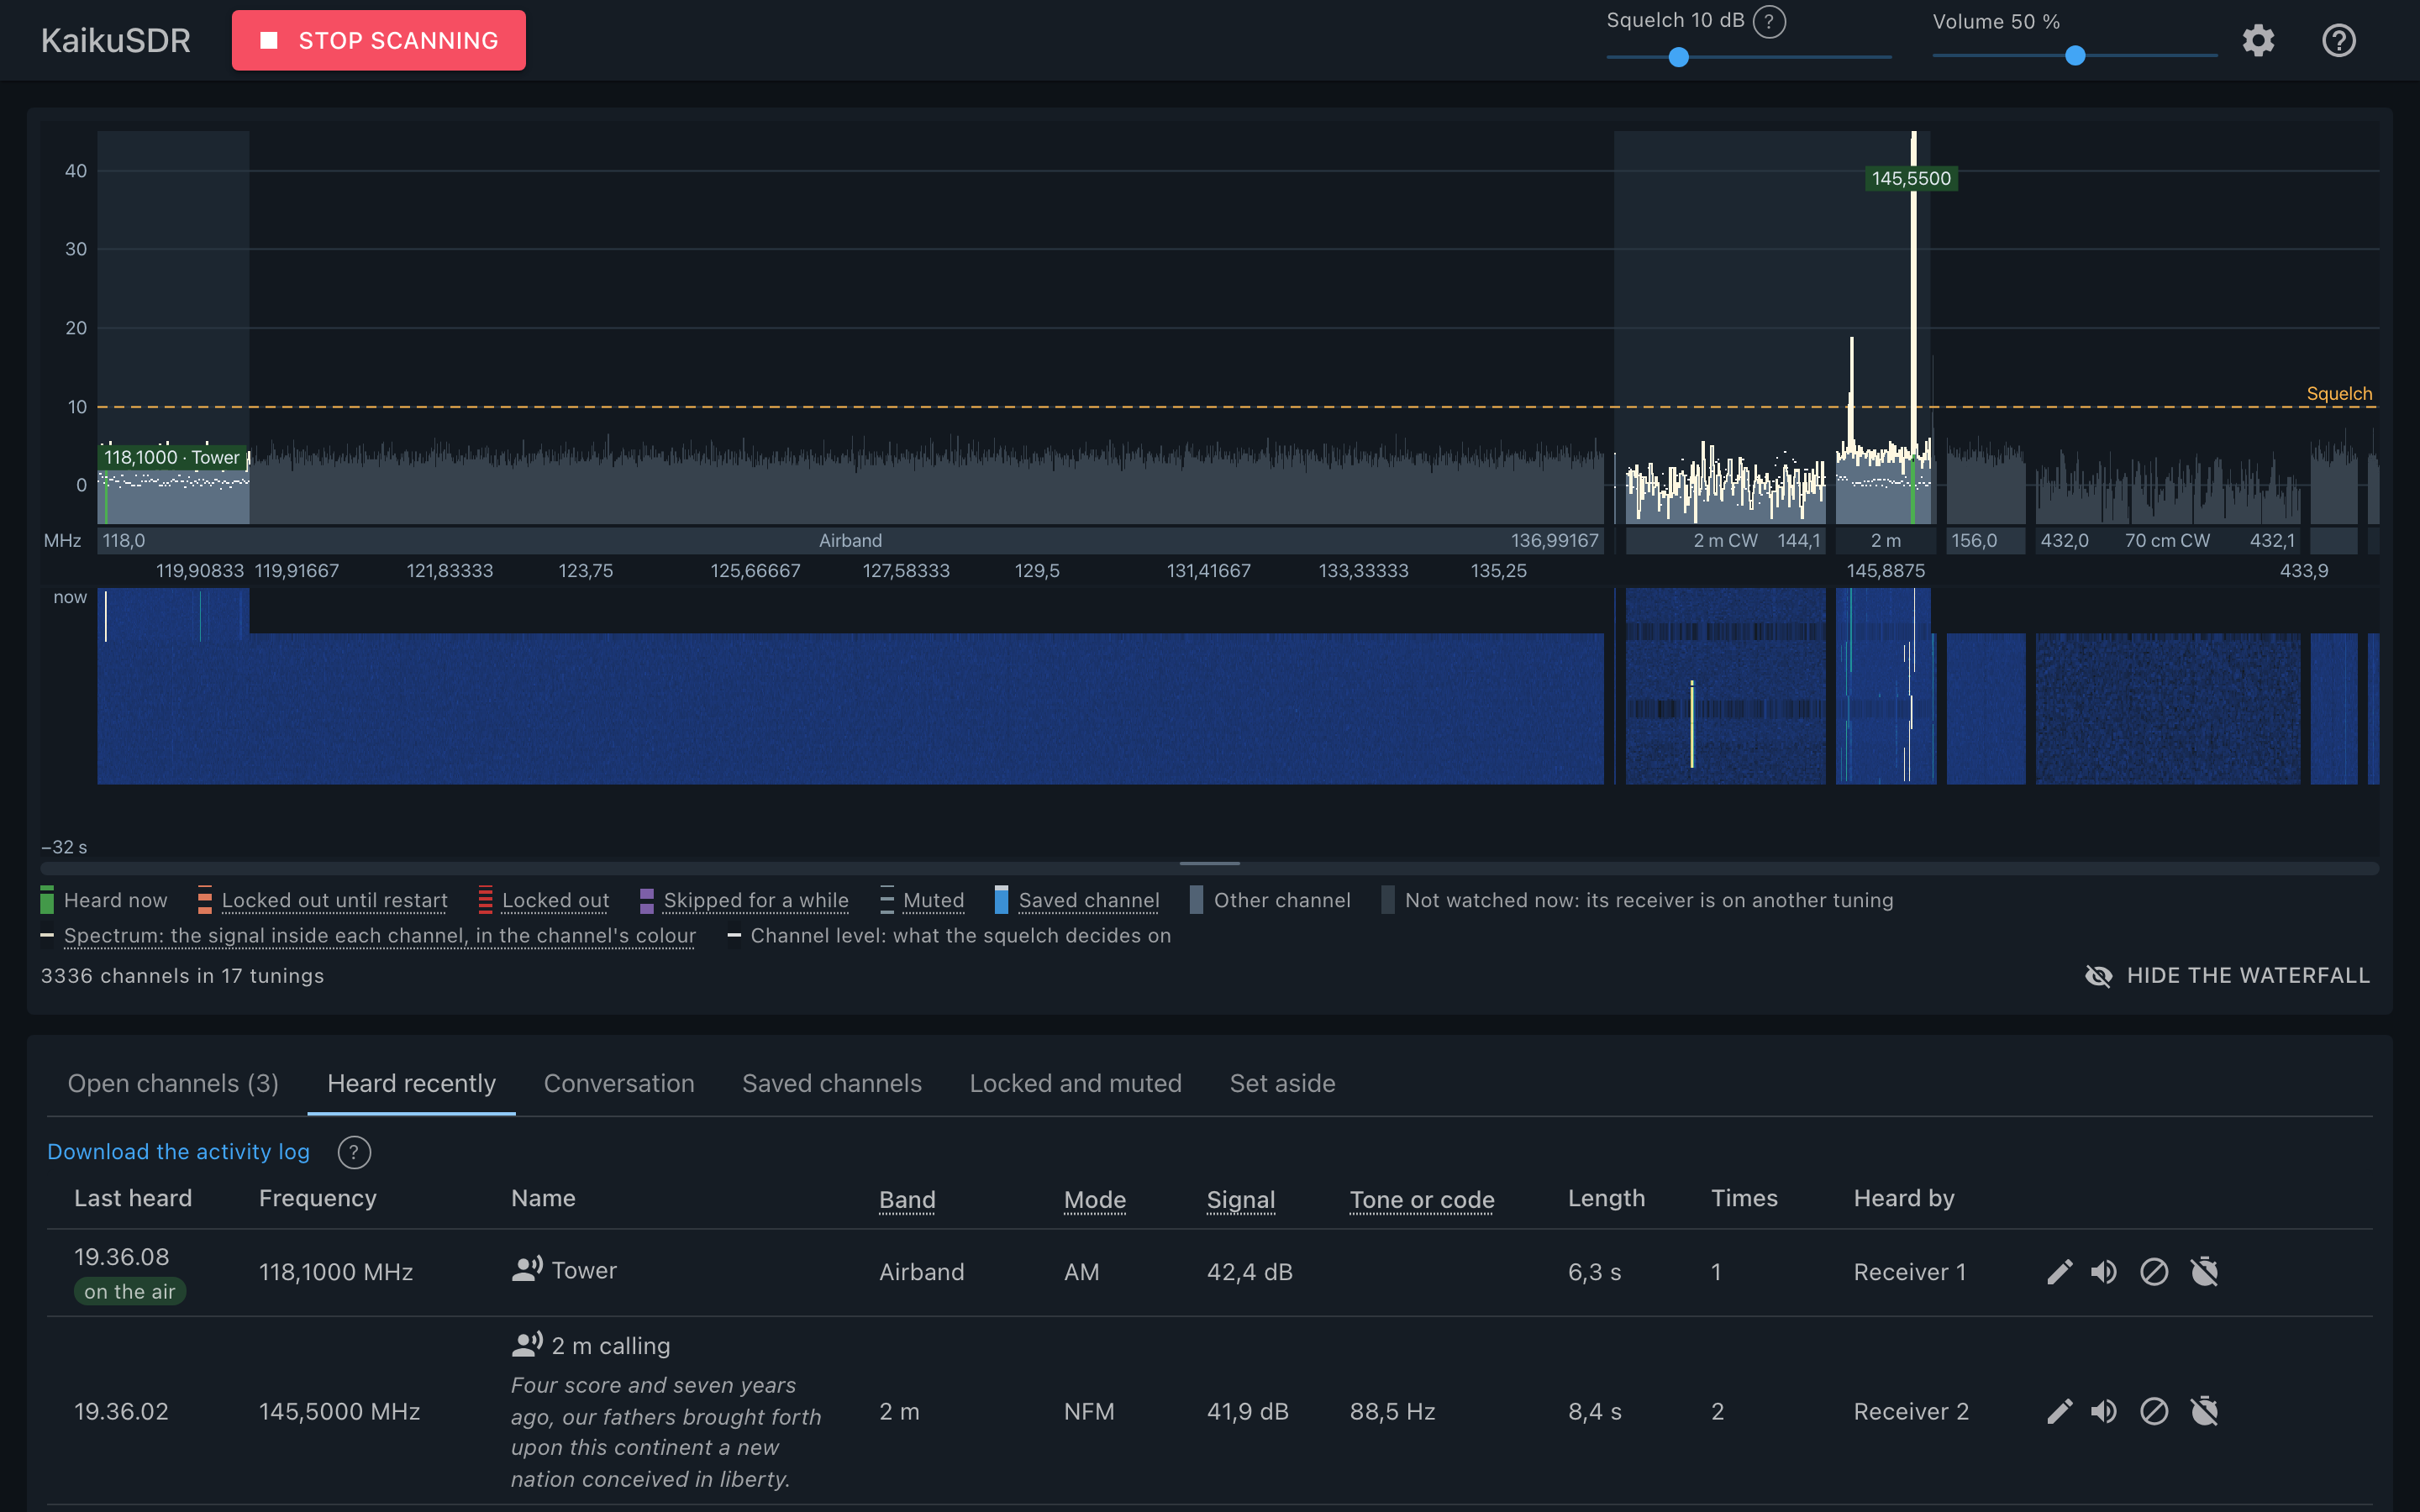Click the 118,1000 · Tower spectrum label
Image resolution: width=2420 pixels, height=1512 pixels.
pos(172,457)
